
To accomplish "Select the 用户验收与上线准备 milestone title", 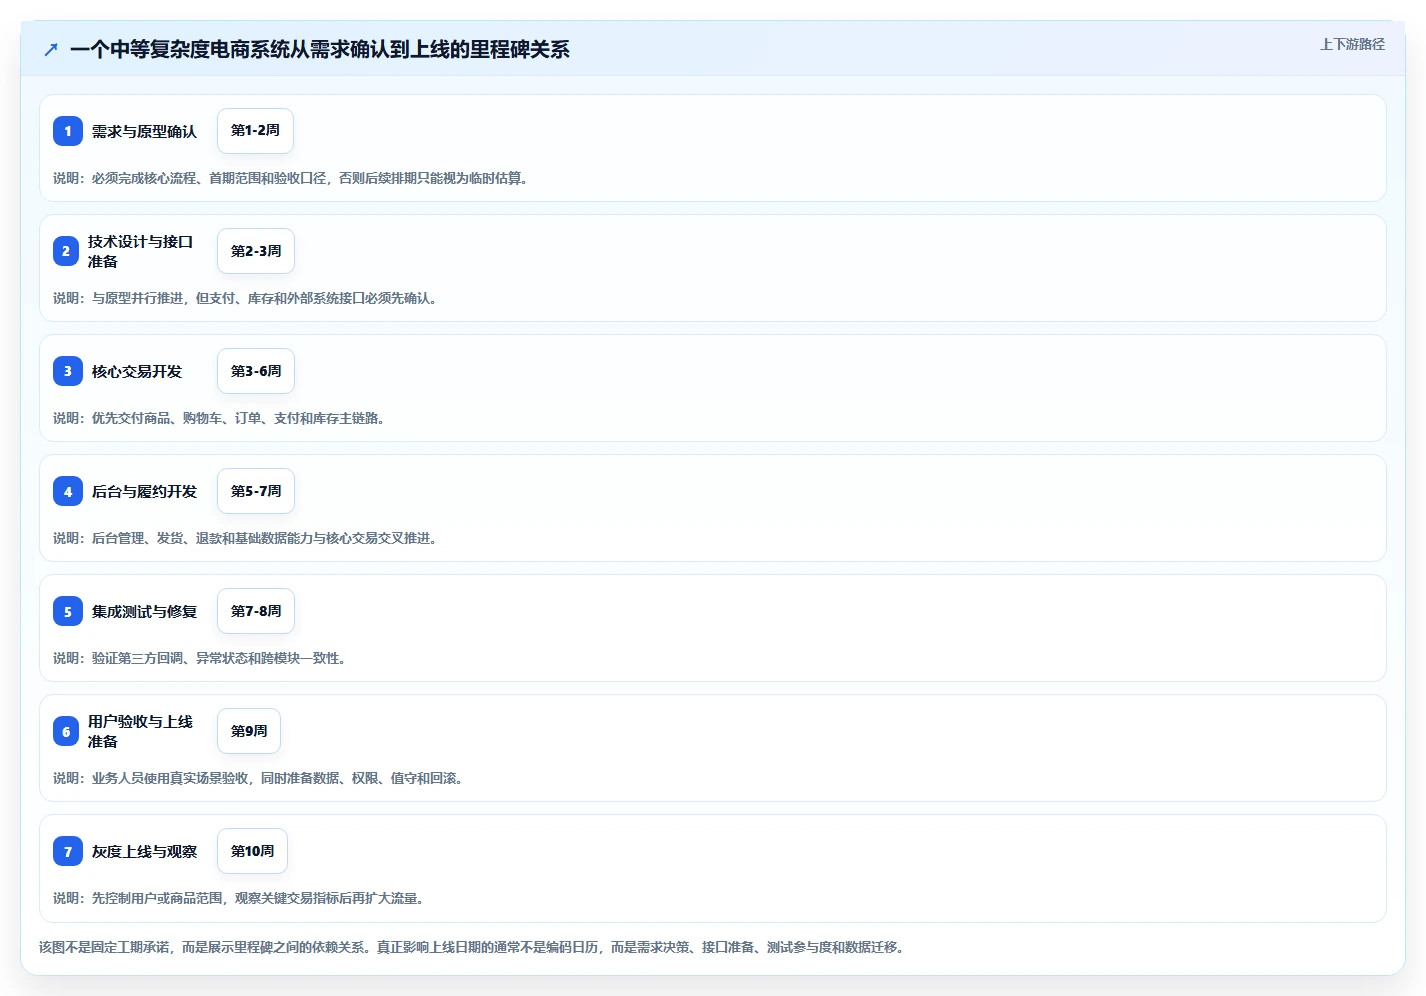I will point(140,731).
